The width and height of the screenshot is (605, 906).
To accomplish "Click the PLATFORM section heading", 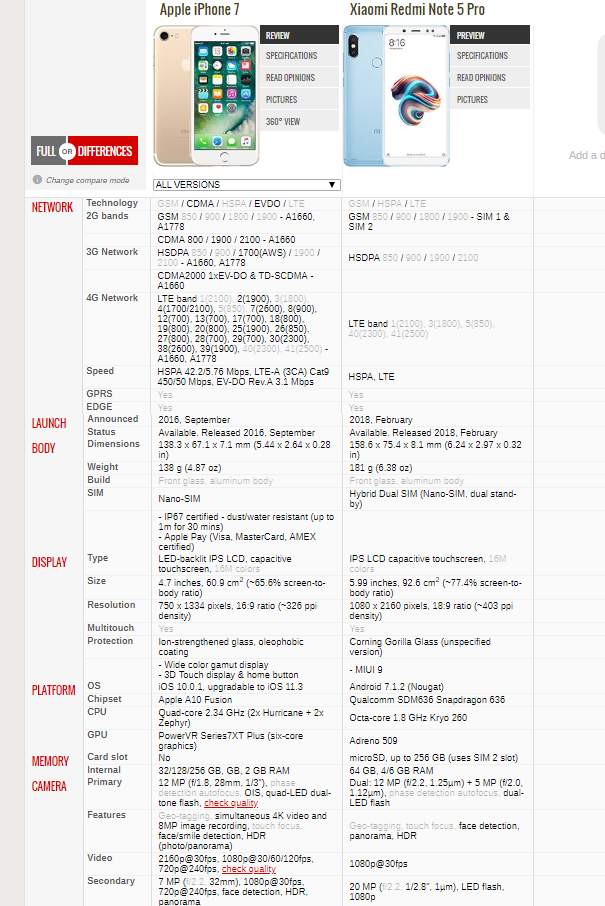I will click(54, 690).
